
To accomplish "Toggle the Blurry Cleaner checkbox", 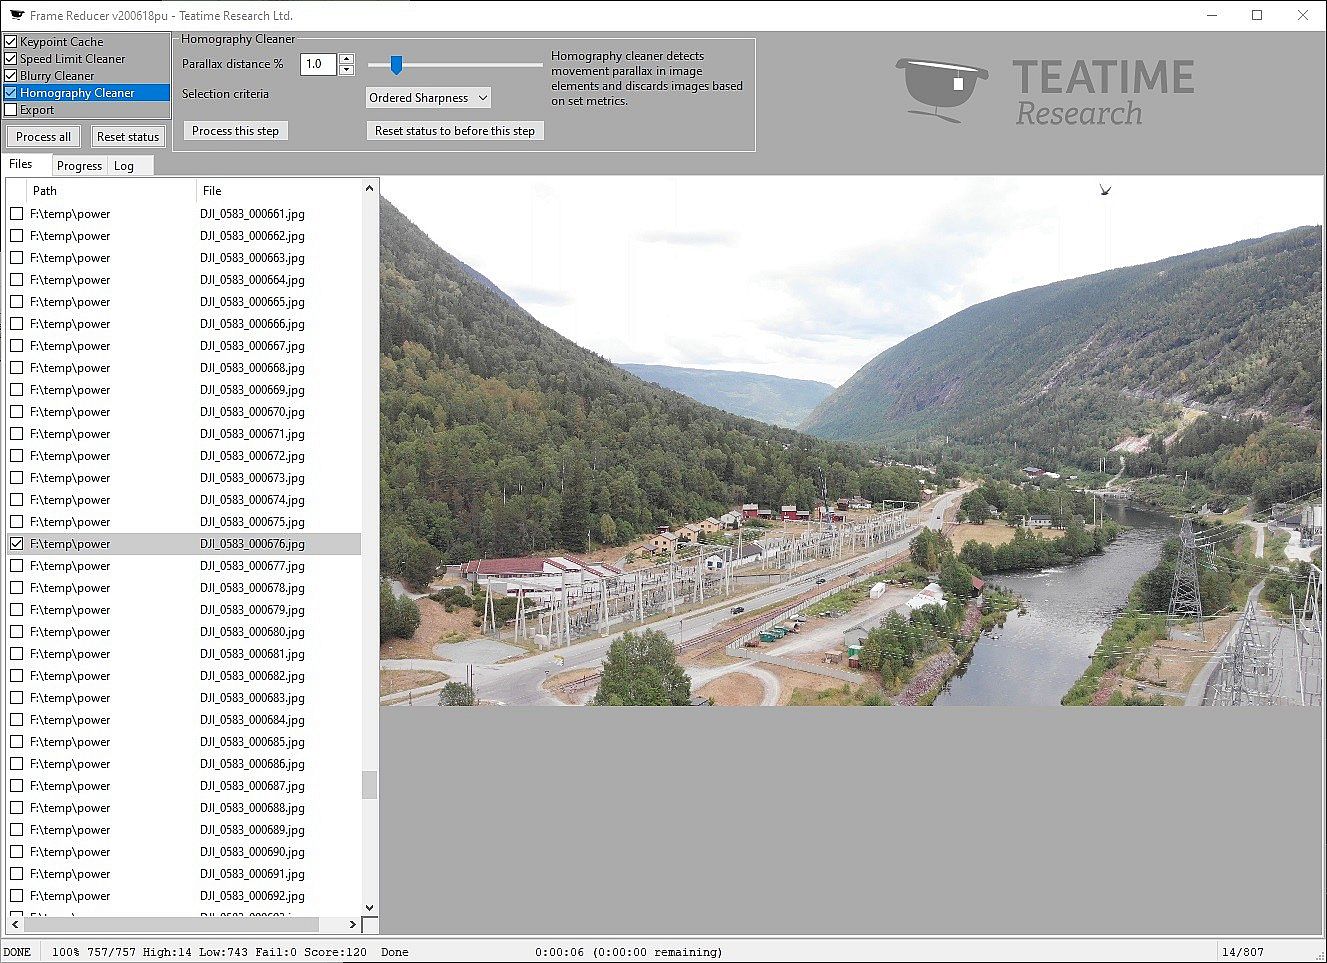I will pyautogui.click(x=11, y=76).
